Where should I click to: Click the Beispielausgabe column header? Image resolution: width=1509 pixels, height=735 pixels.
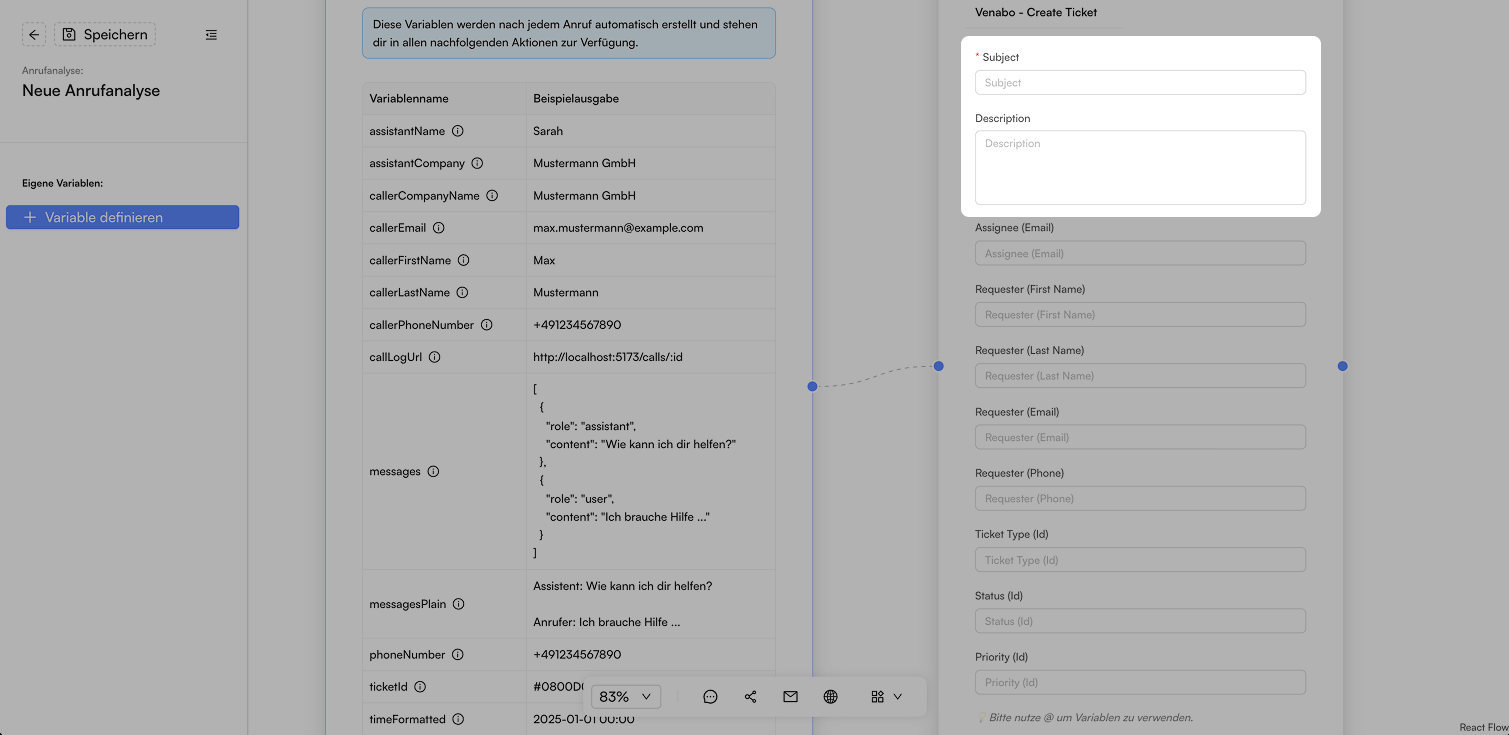[x=576, y=99]
